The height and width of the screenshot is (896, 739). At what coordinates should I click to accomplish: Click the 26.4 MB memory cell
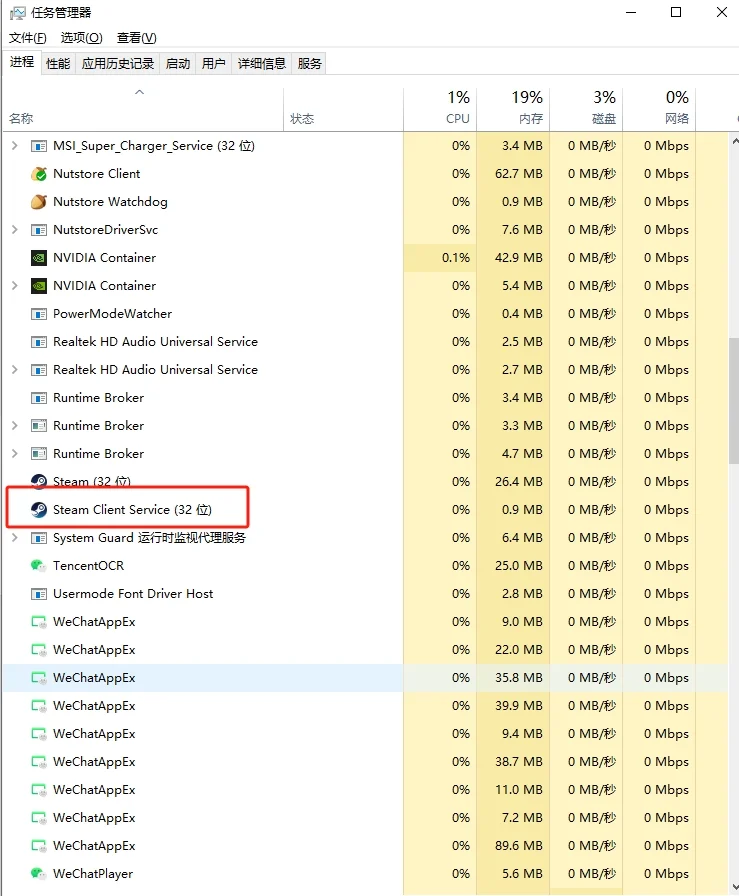coord(513,482)
